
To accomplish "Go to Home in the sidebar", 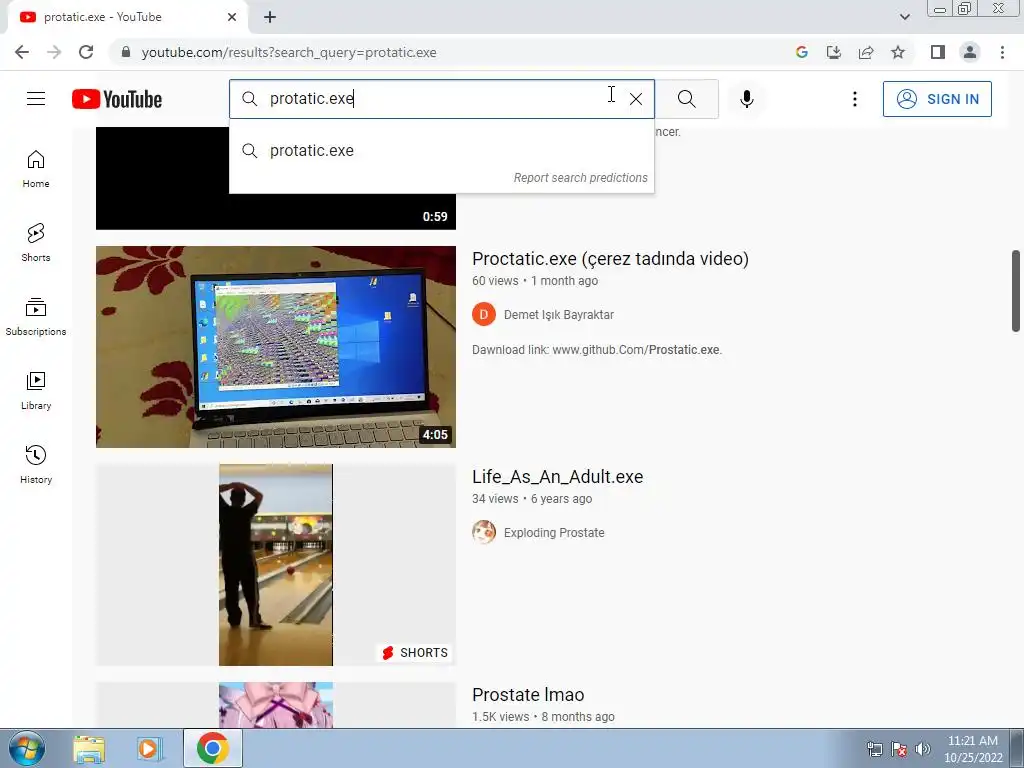I will click(36, 169).
